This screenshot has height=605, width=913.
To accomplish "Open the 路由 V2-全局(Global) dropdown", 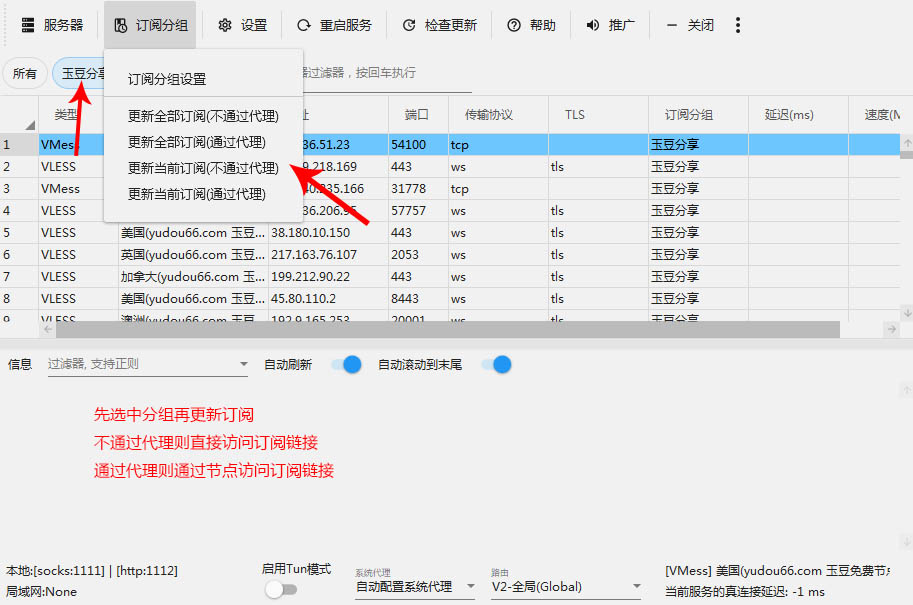I will coord(633,587).
